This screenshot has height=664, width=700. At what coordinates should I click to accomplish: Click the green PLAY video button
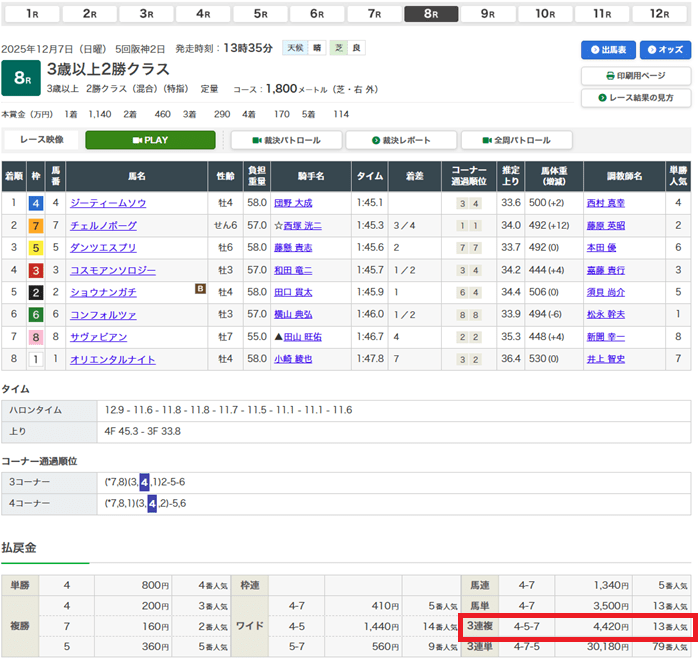[150, 140]
